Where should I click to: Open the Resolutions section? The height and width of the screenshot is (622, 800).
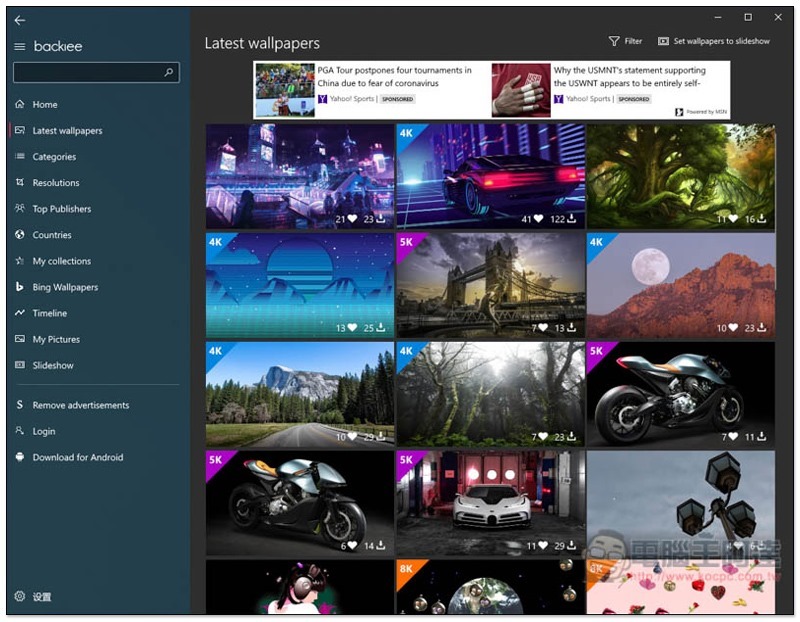(55, 183)
